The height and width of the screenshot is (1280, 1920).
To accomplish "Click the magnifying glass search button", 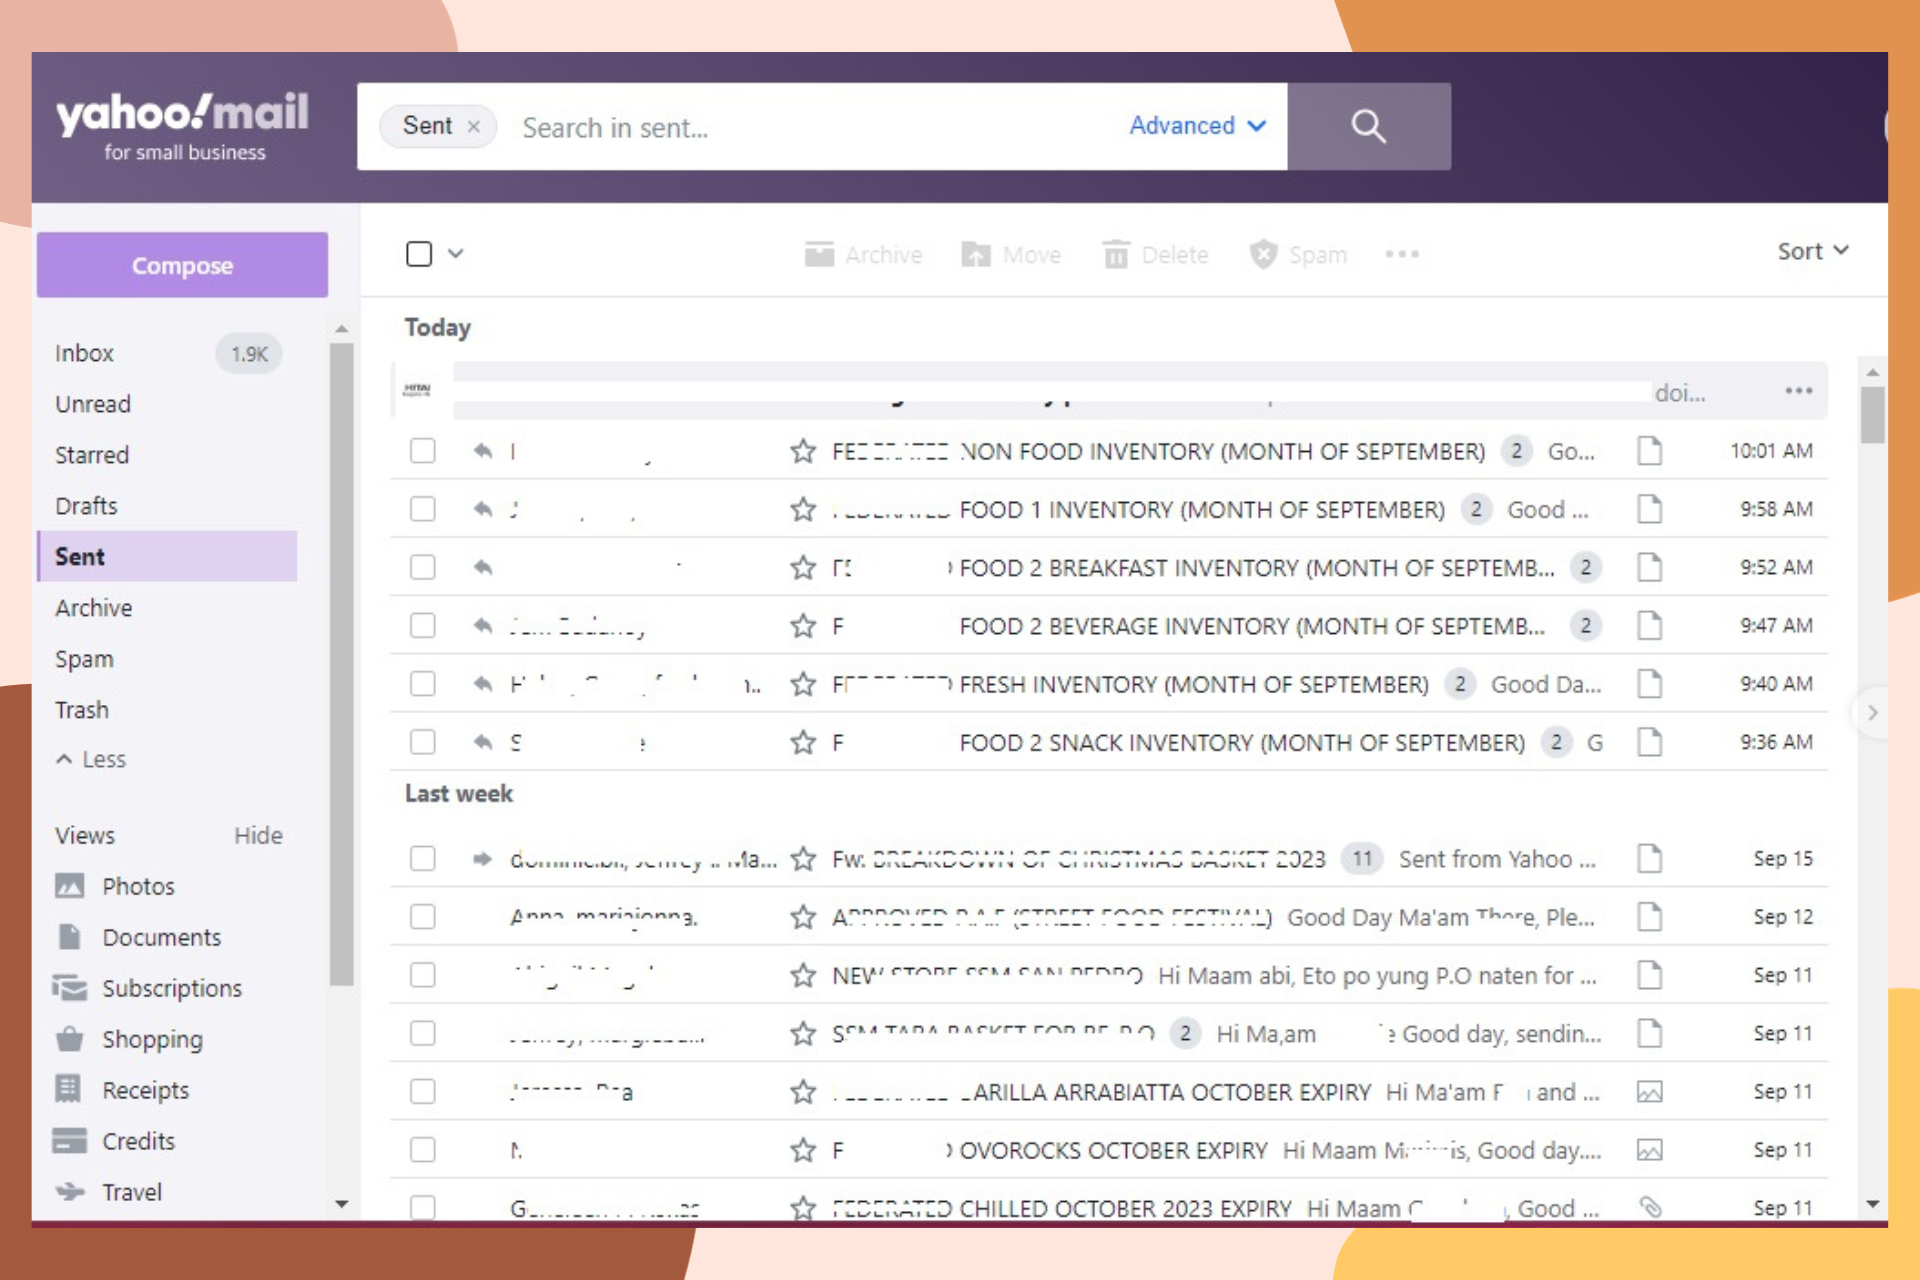I will point(1367,127).
